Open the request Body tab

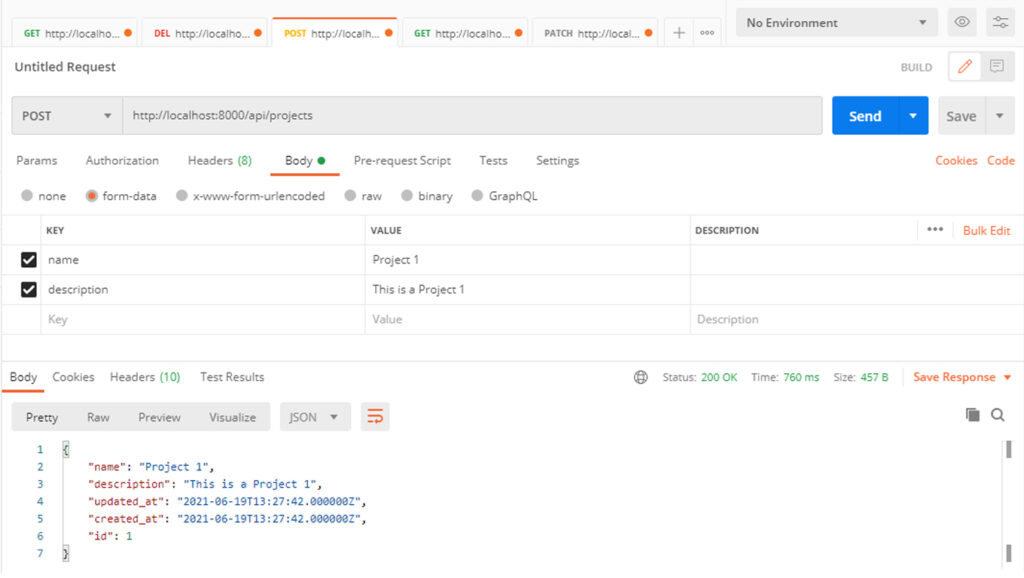[x=304, y=160]
